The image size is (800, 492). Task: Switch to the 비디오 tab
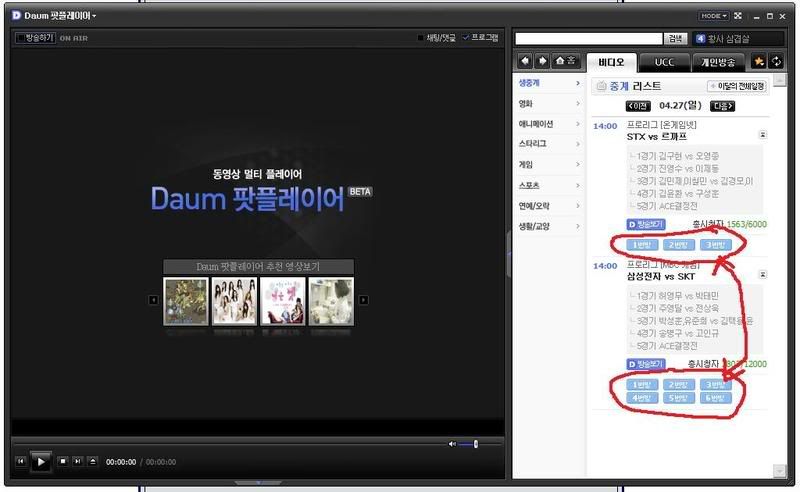tap(611, 62)
